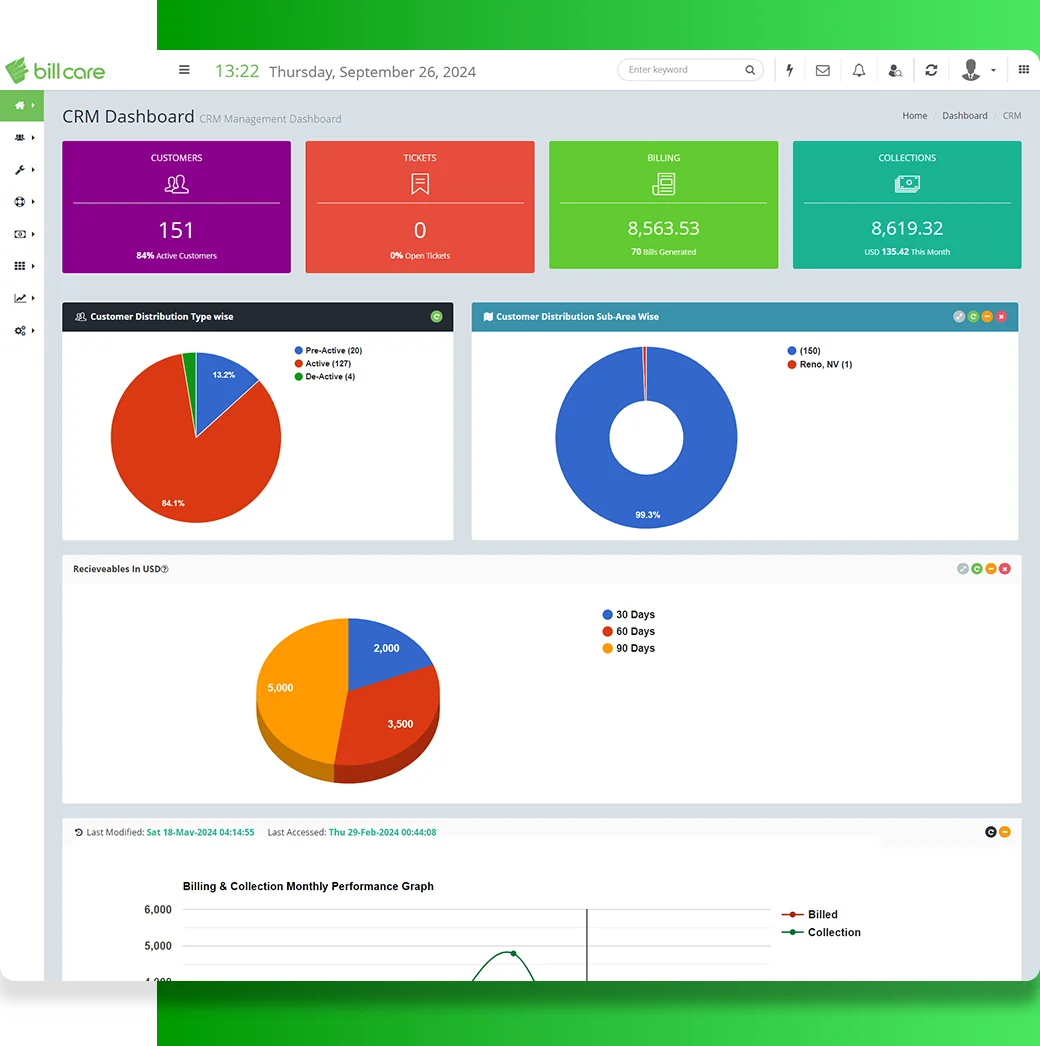Toggle the Collection series in graph legend

tap(833, 932)
